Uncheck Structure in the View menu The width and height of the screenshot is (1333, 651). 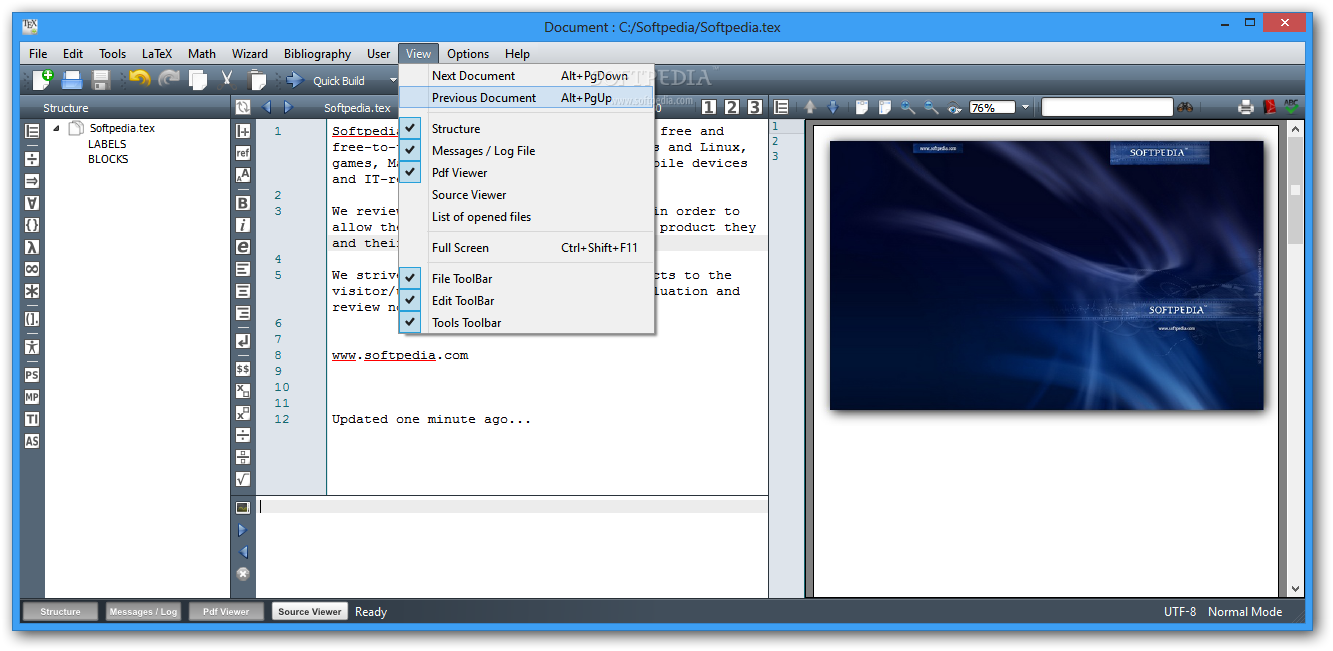pyautogui.click(x=456, y=129)
